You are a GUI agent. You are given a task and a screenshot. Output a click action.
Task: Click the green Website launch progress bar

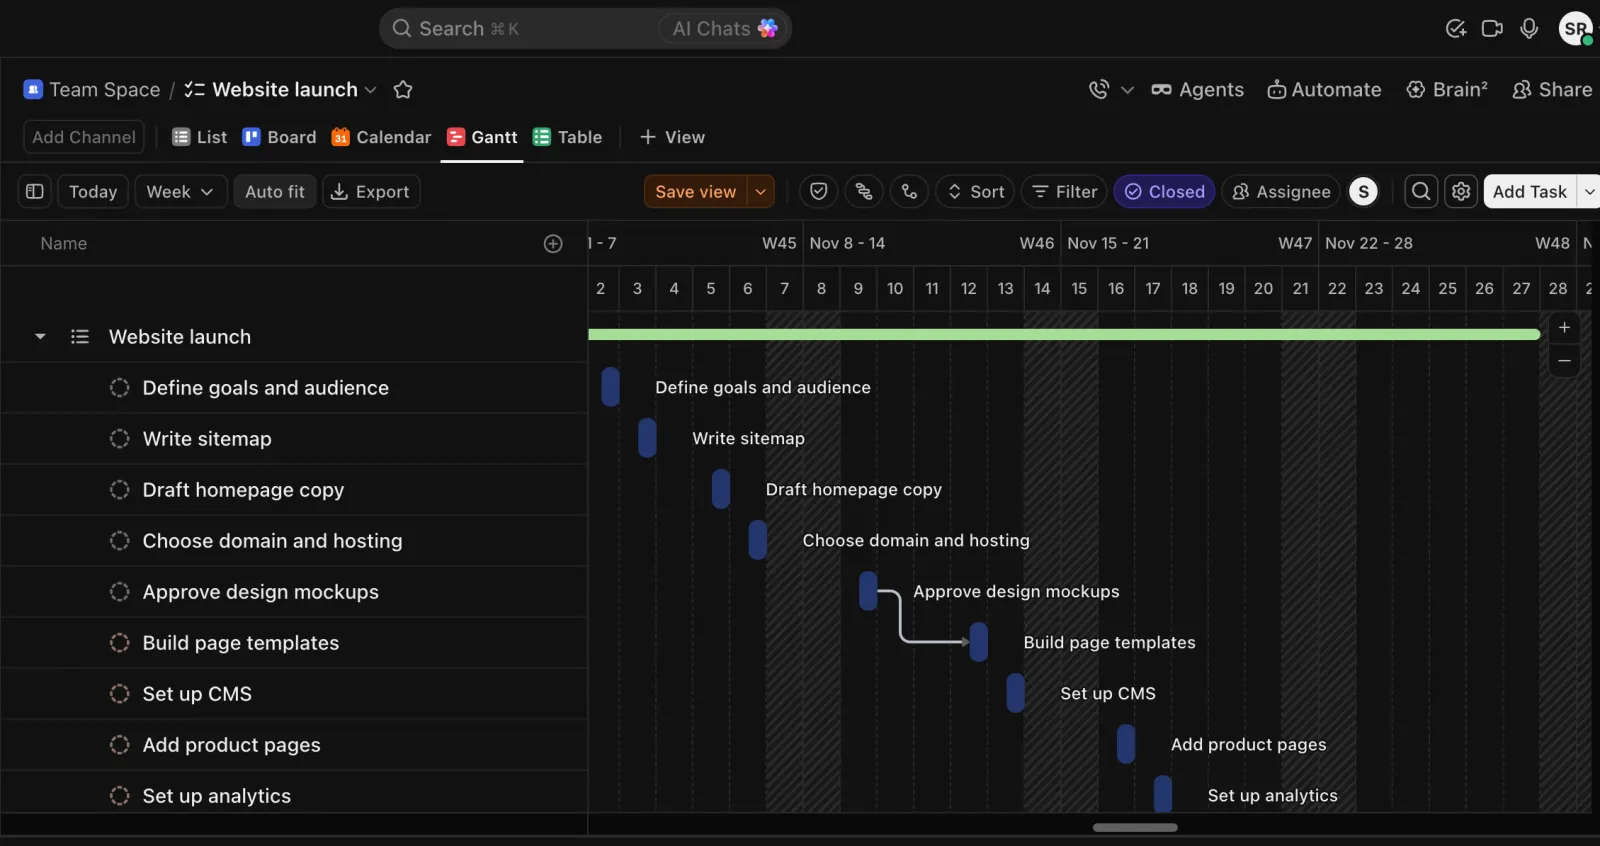point(1064,334)
